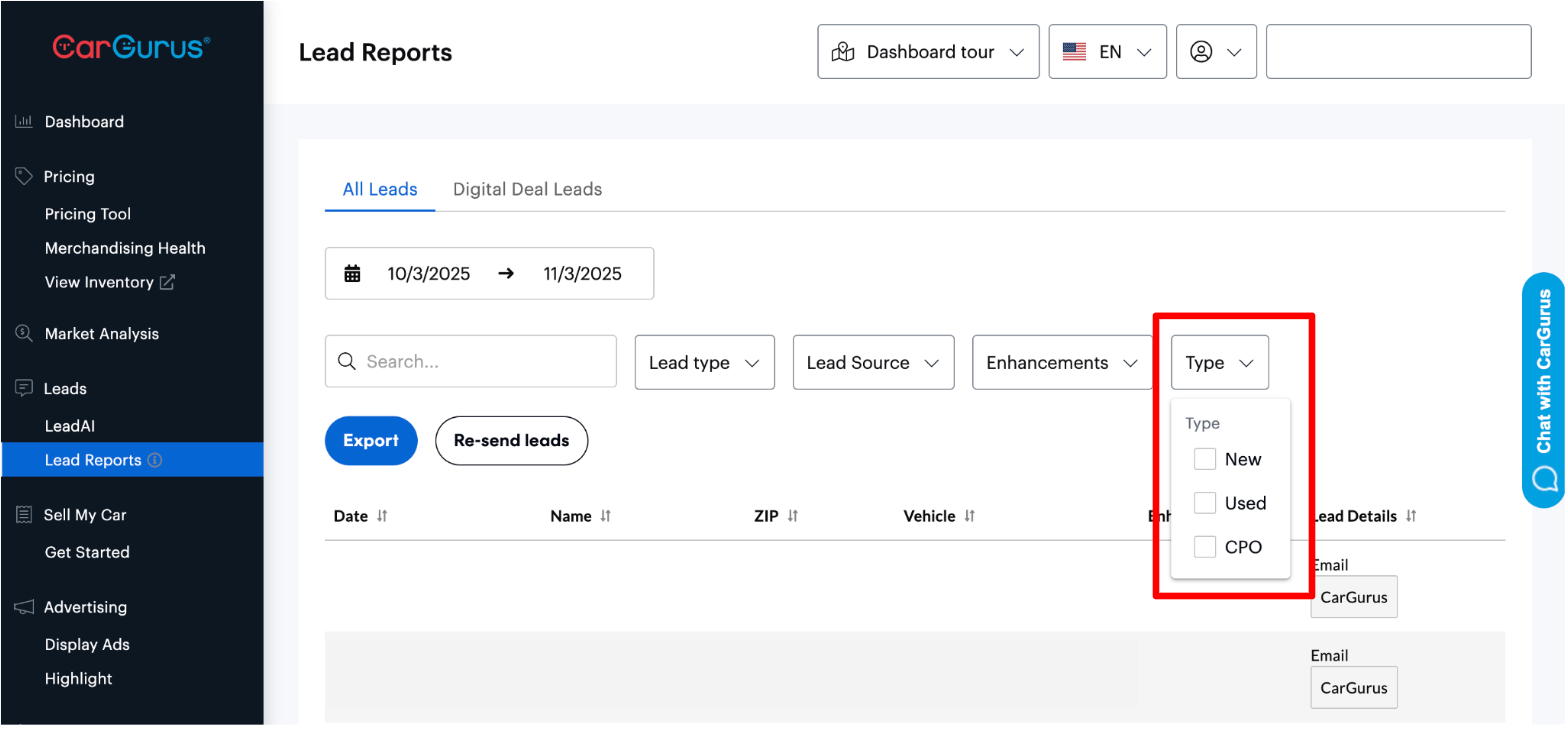Sort by Date column arrows

click(382, 516)
